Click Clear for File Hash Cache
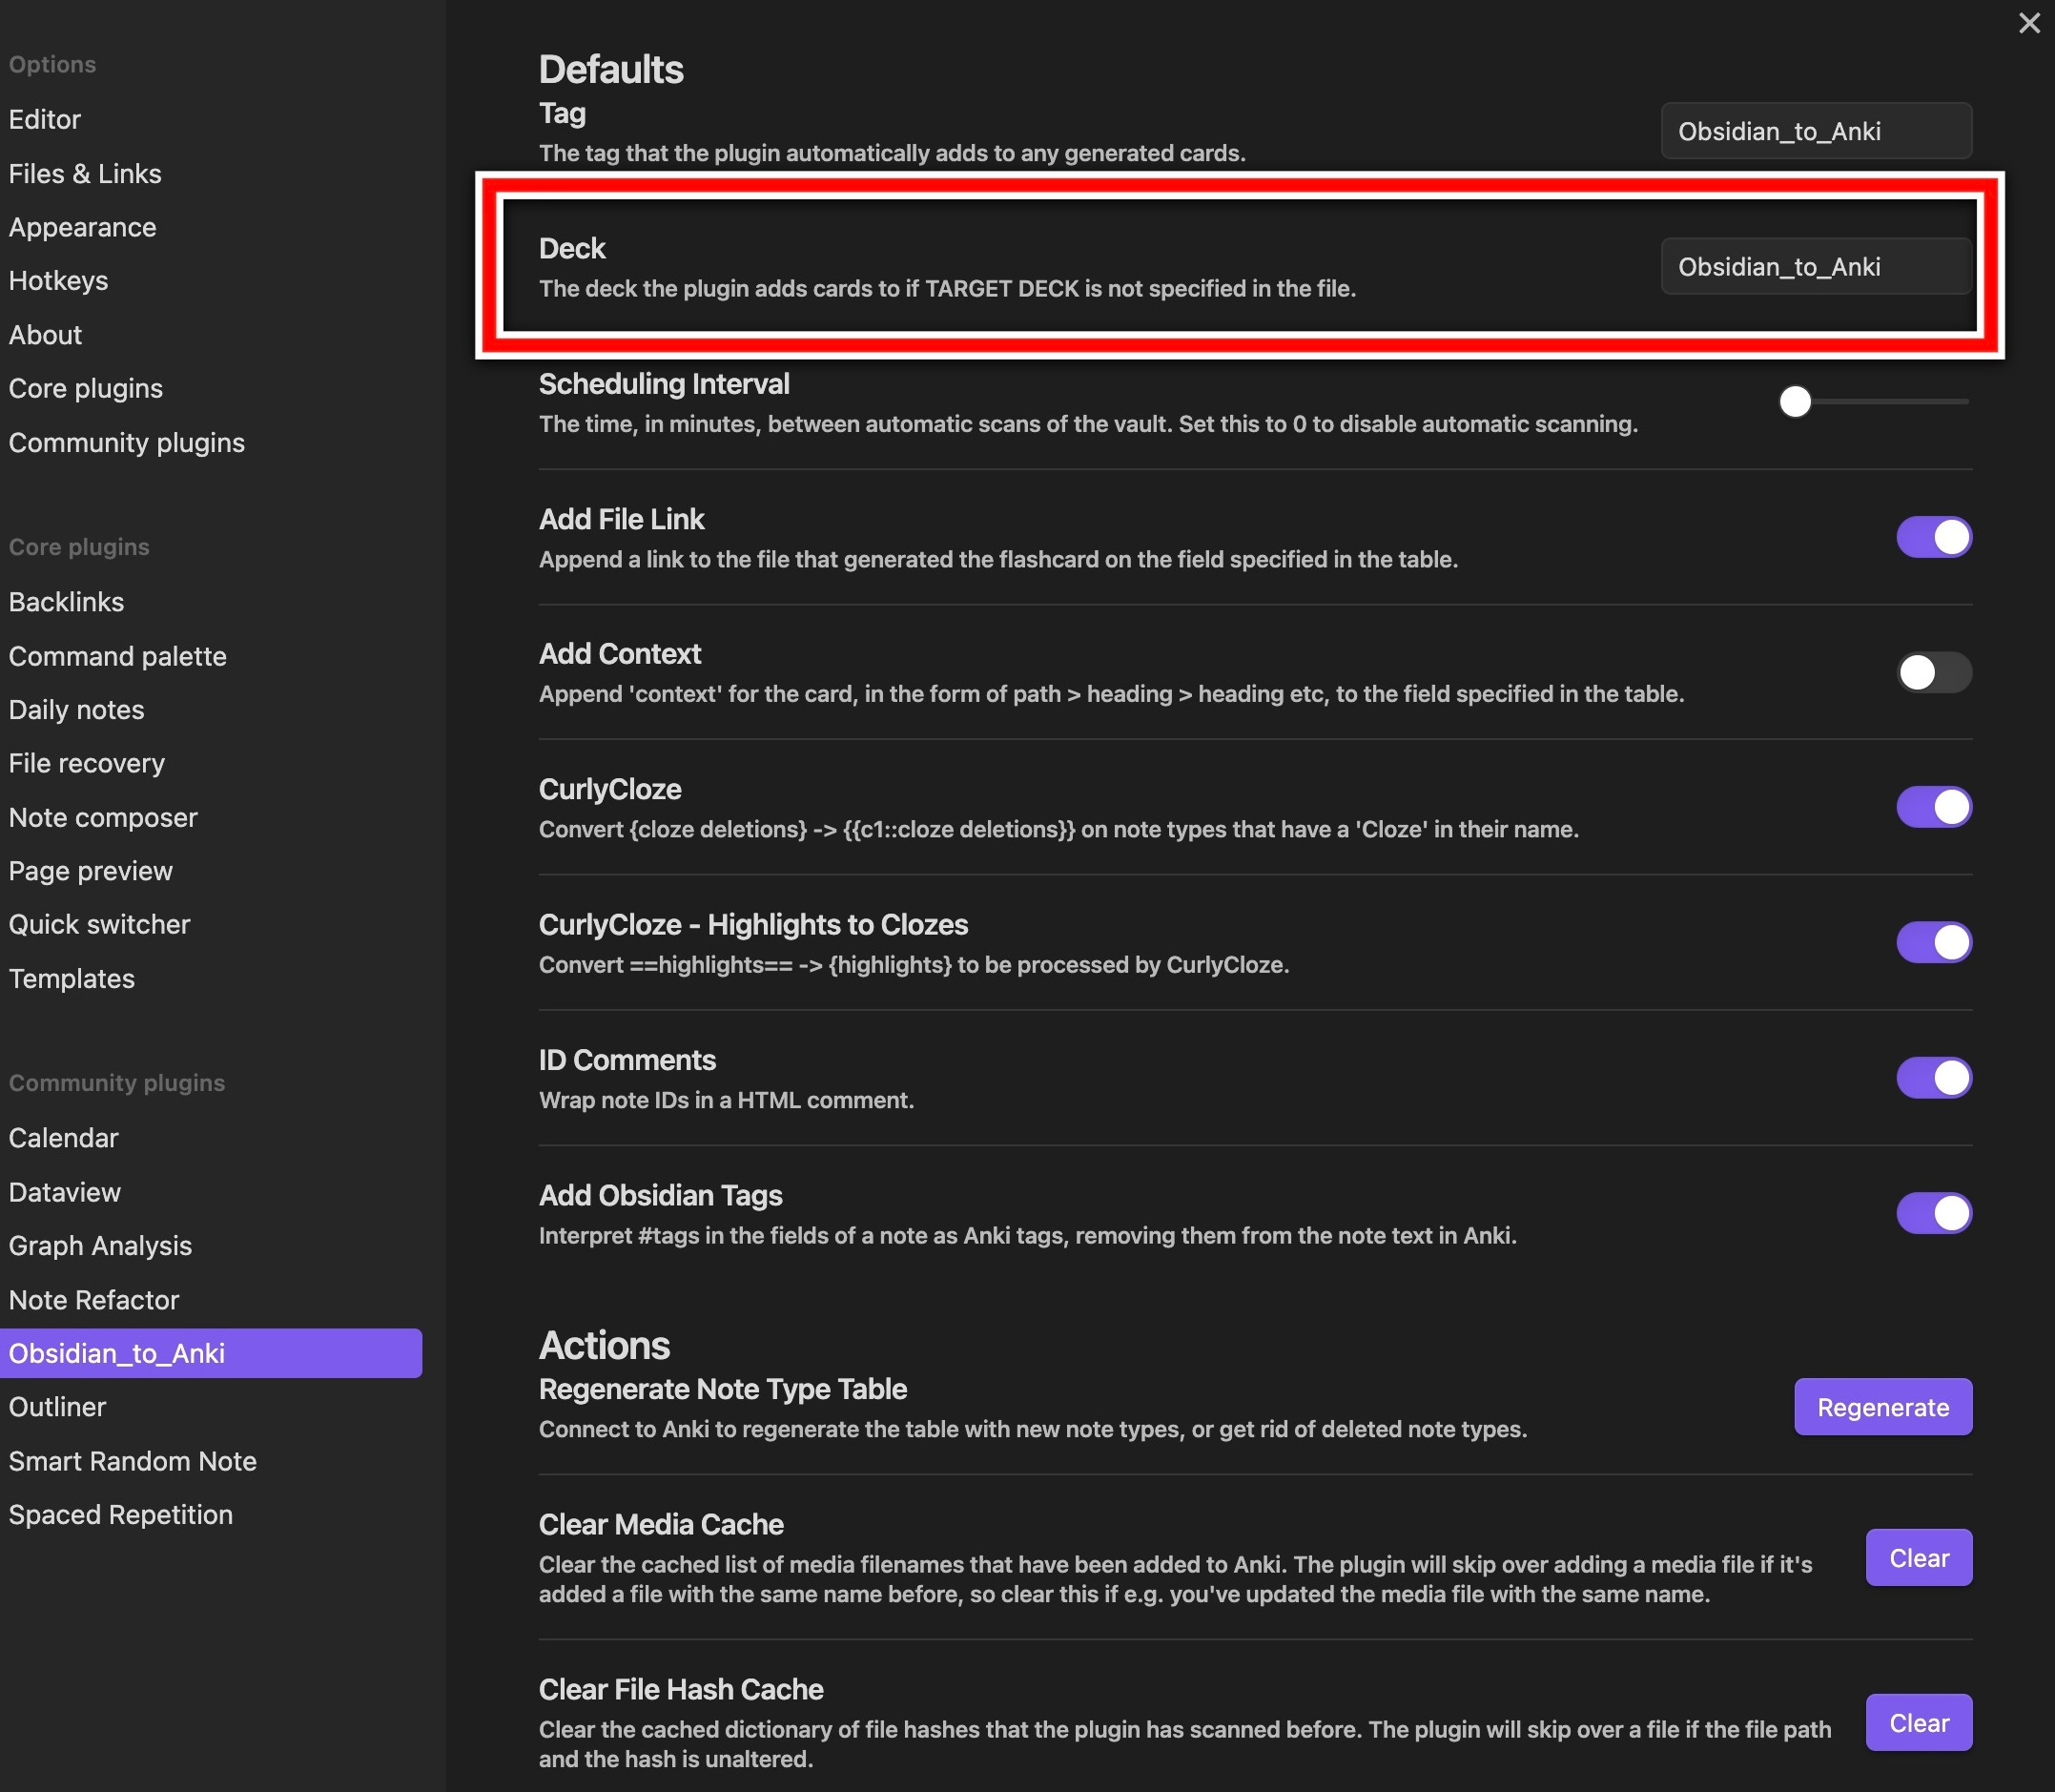The width and height of the screenshot is (2055, 1792). coord(1918,1723)
